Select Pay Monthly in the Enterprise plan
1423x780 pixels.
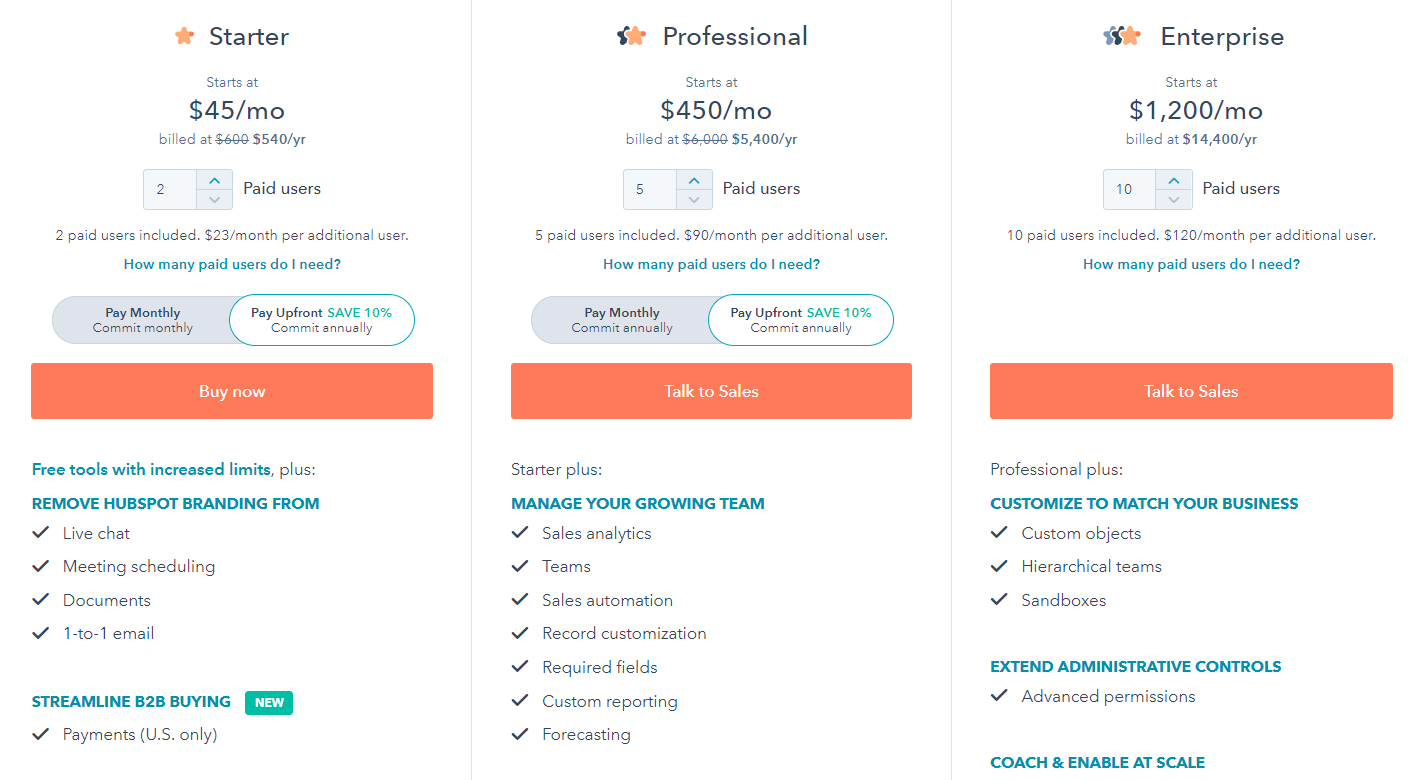tap(1100, 319)
